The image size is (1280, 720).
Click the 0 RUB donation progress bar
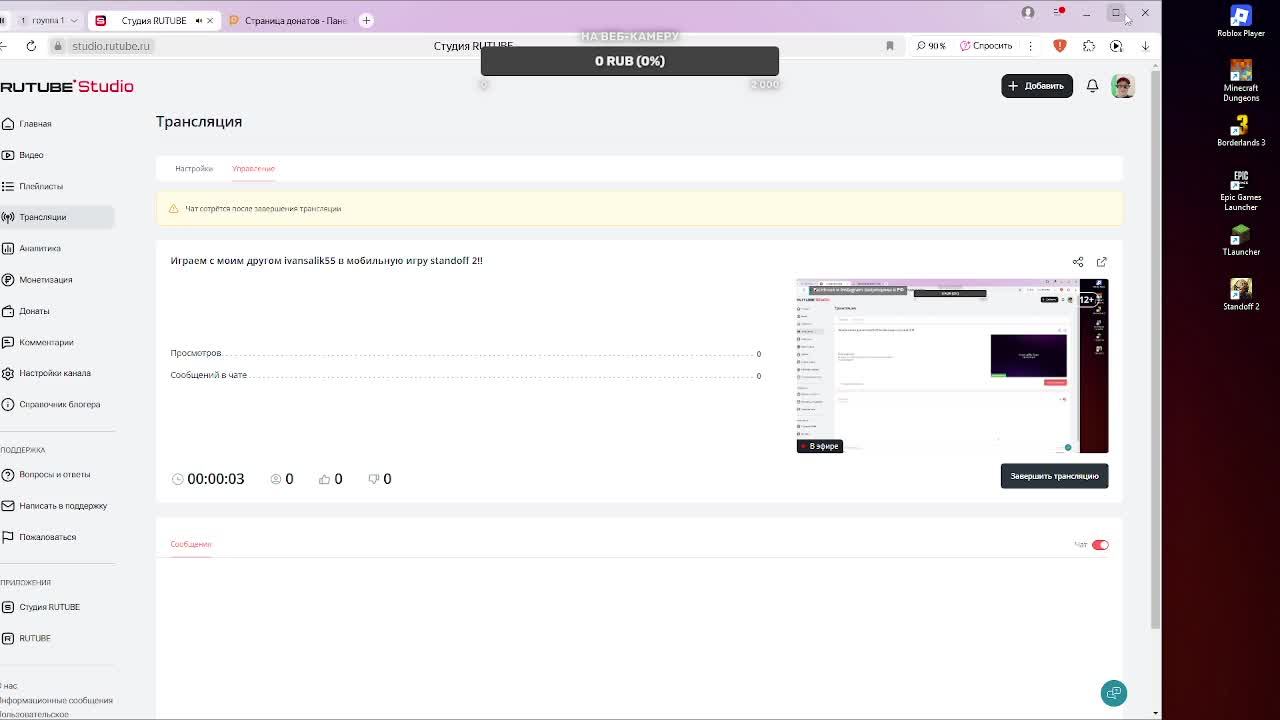[x=629, y=61]
